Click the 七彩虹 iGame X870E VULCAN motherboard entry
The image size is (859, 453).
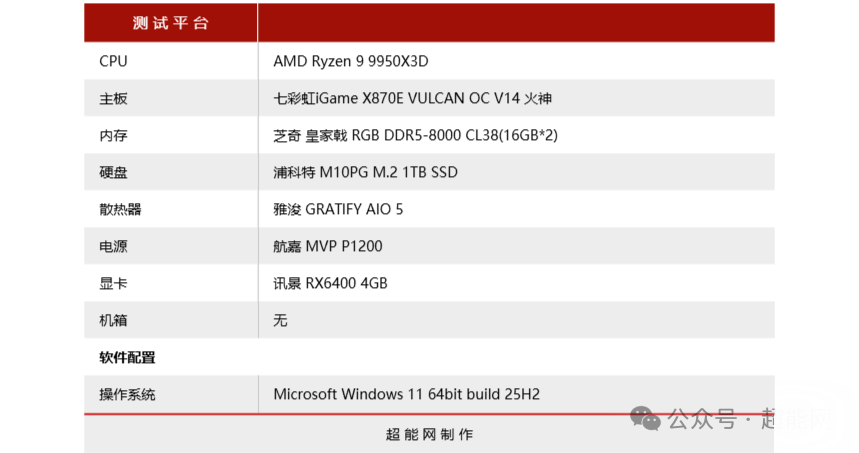[x=412, y=98]
